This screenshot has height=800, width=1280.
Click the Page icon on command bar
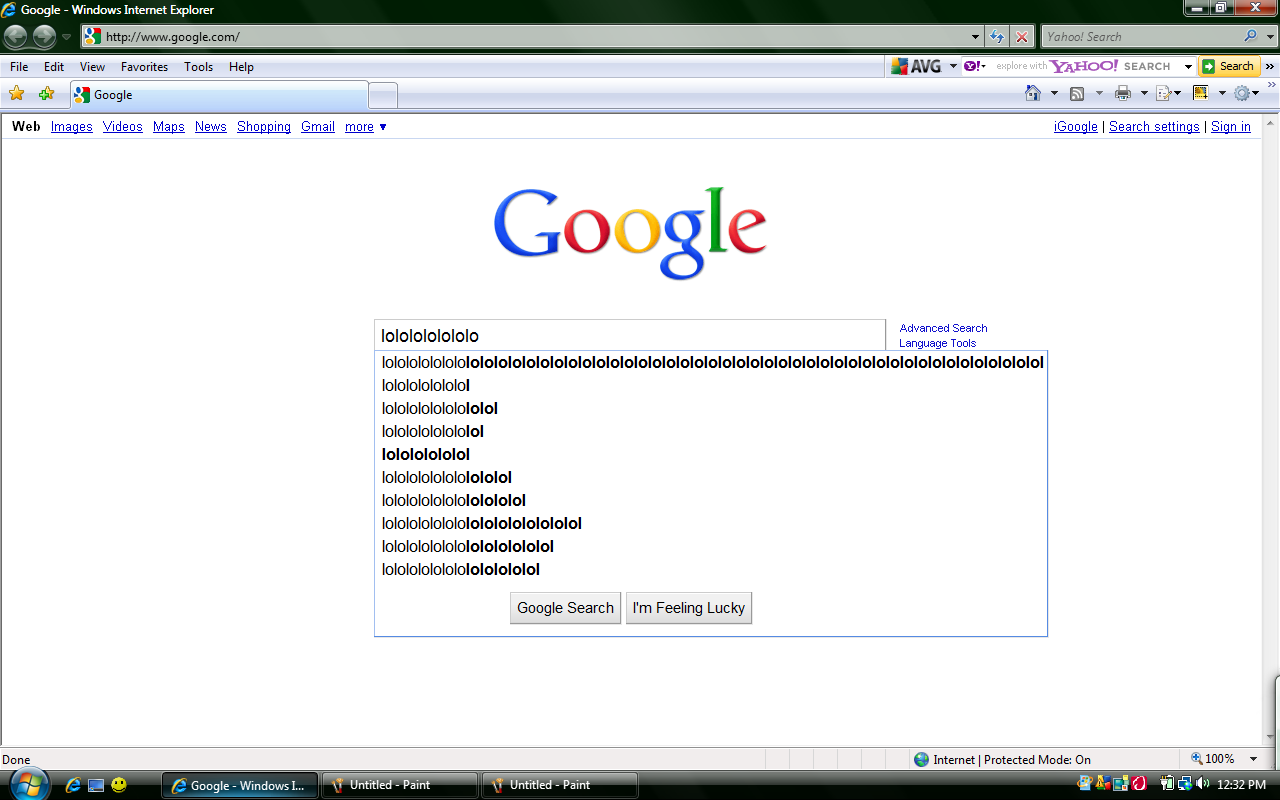click(x=1165, y=92)
